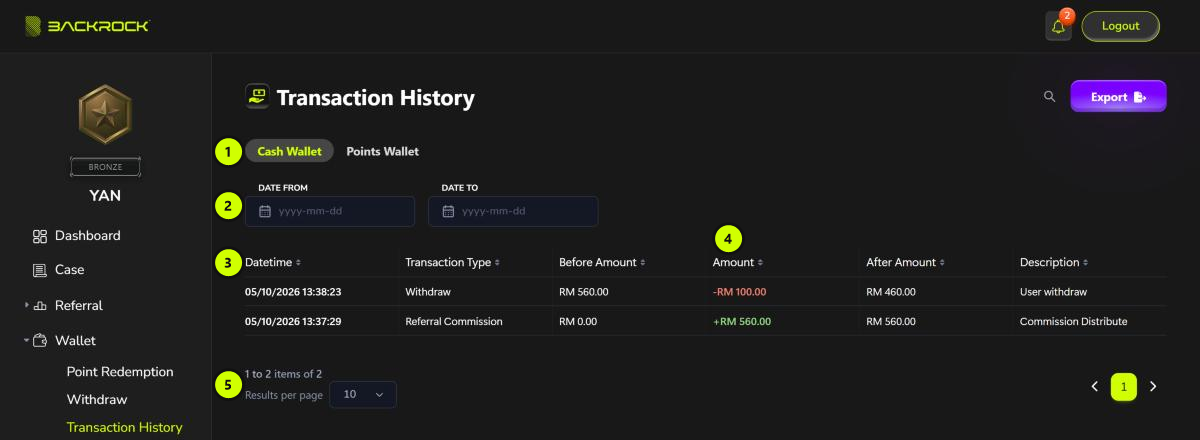This screenshot has height=440, width=1200.
Task: Click the -RM 100.00 amount
Action: pos(739,292)
